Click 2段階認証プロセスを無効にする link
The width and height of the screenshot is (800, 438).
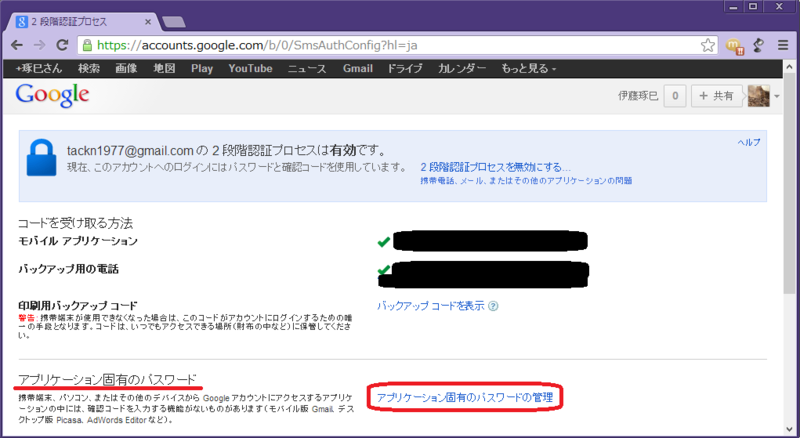[x=495, y=167]
